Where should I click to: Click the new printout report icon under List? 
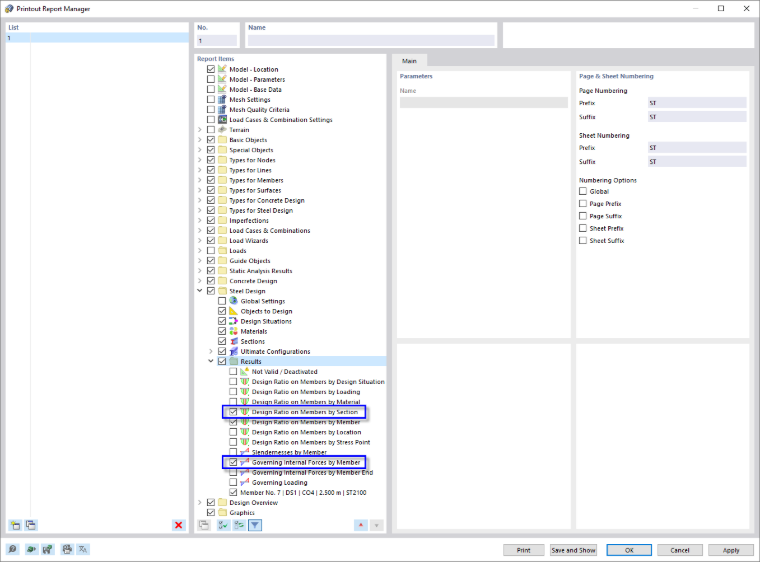[x=16, y=525]
